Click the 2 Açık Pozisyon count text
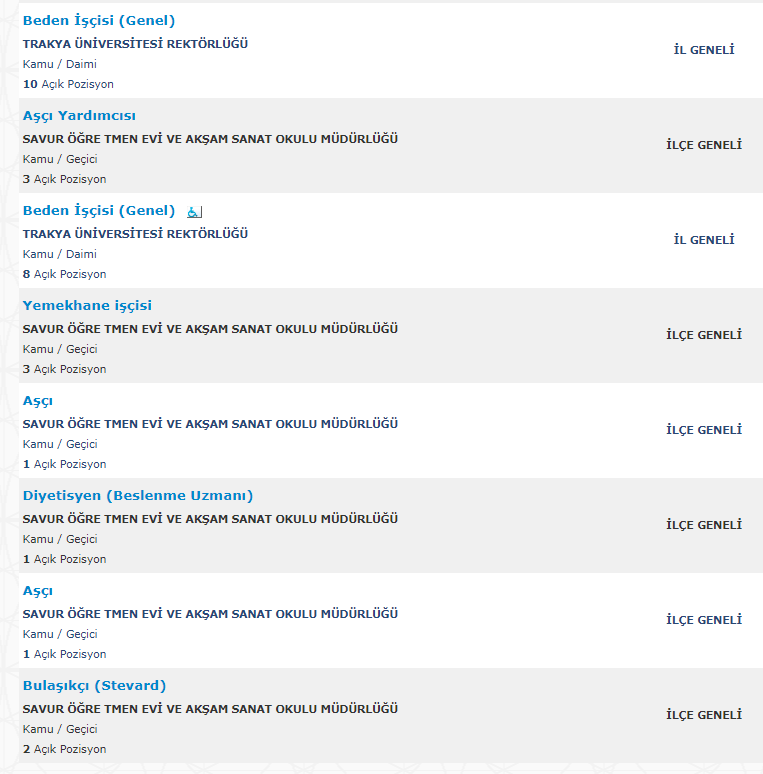763x774 pixels. click(x=64, y=749)
